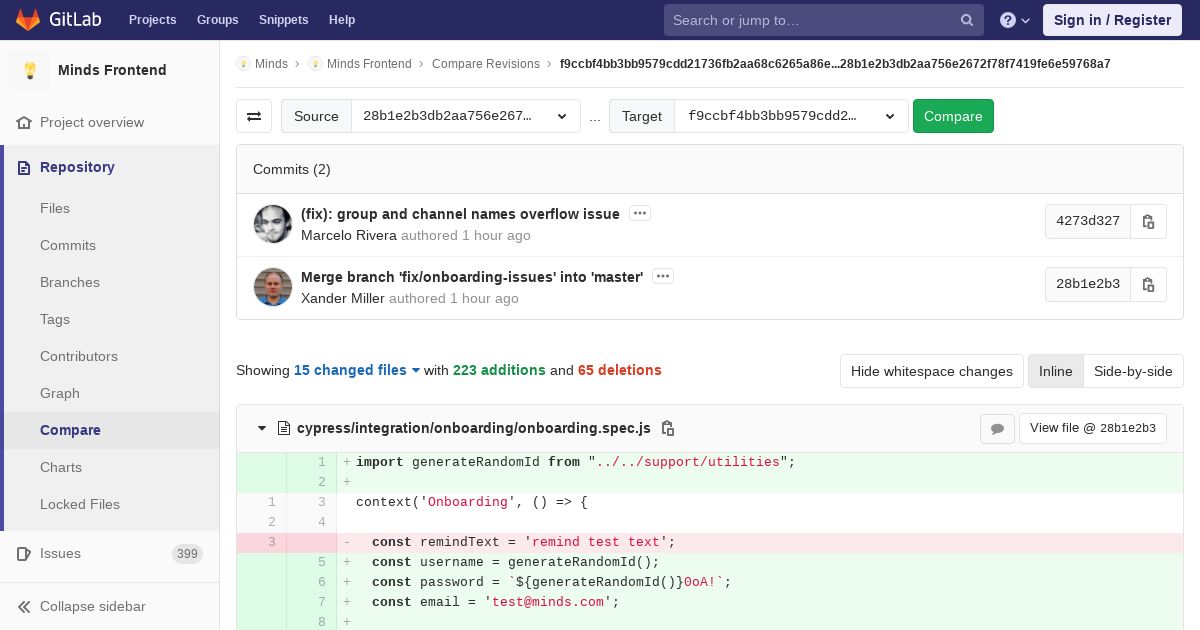Click the Minds Frontend project avatar

coord(30,70)
